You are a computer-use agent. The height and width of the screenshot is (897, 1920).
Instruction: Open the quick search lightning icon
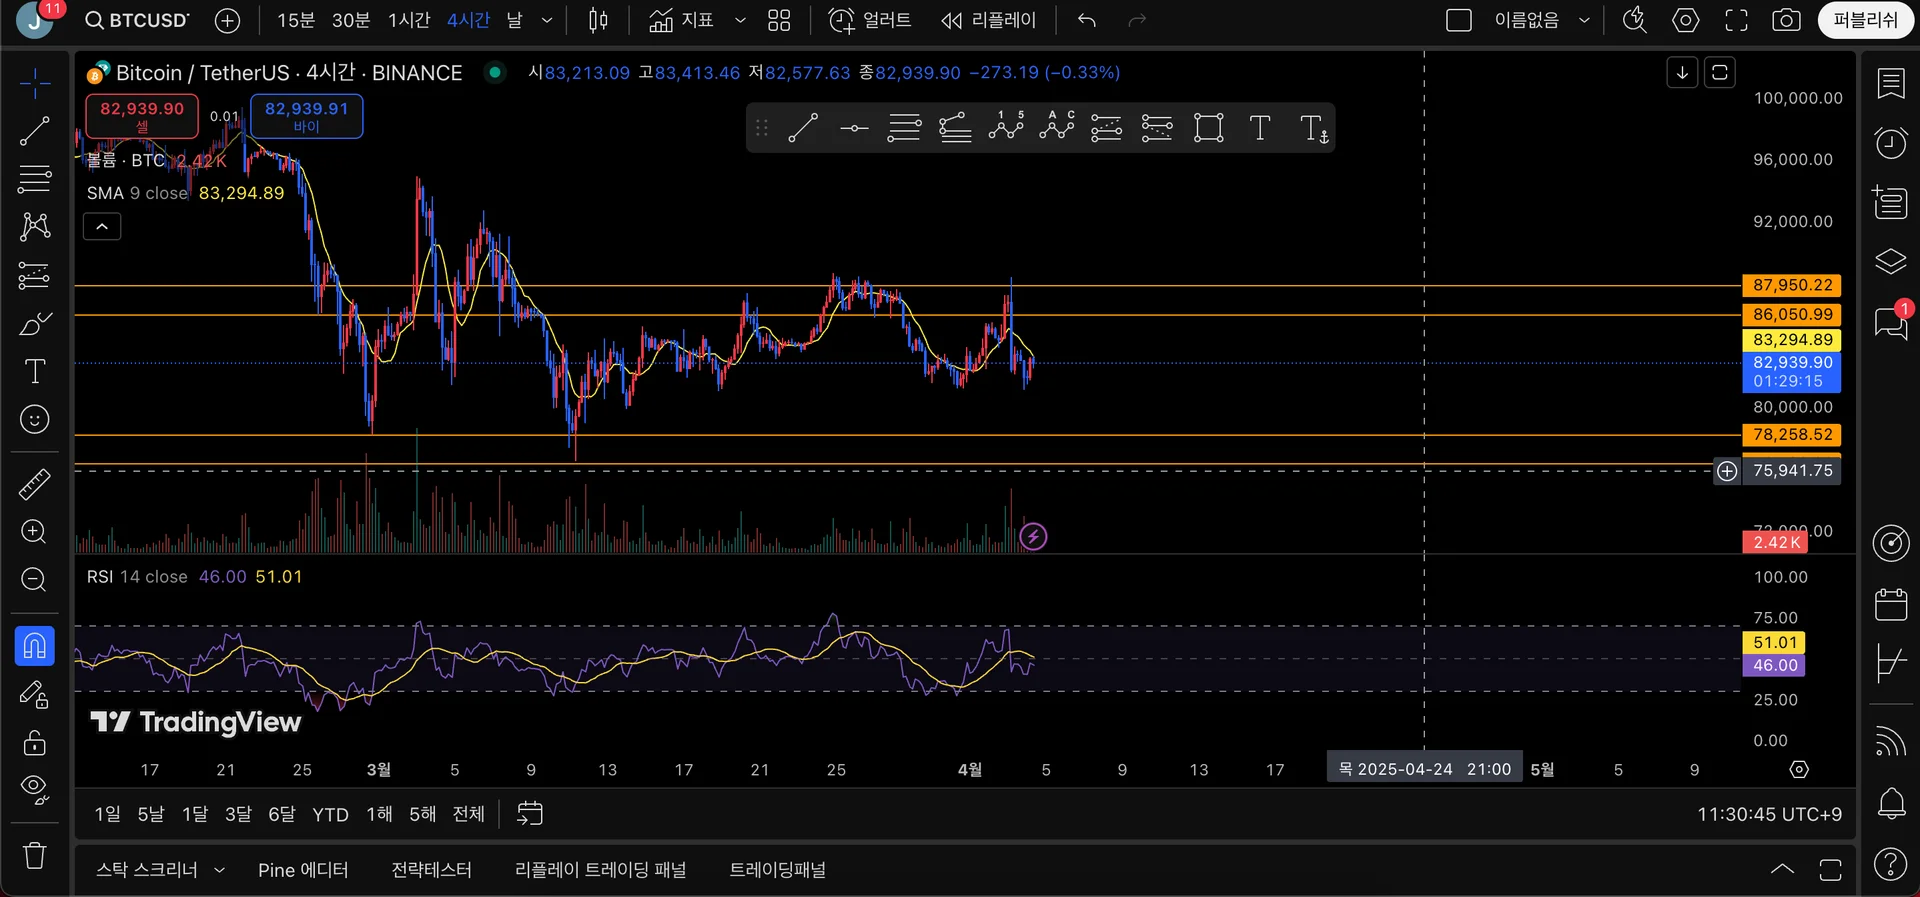click(1635, 20)
